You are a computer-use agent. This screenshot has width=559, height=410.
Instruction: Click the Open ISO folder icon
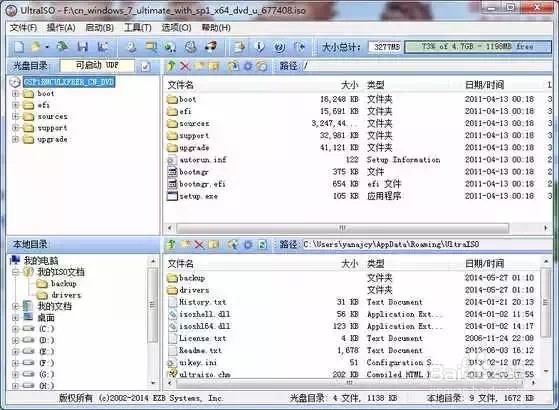coord(36,47)
